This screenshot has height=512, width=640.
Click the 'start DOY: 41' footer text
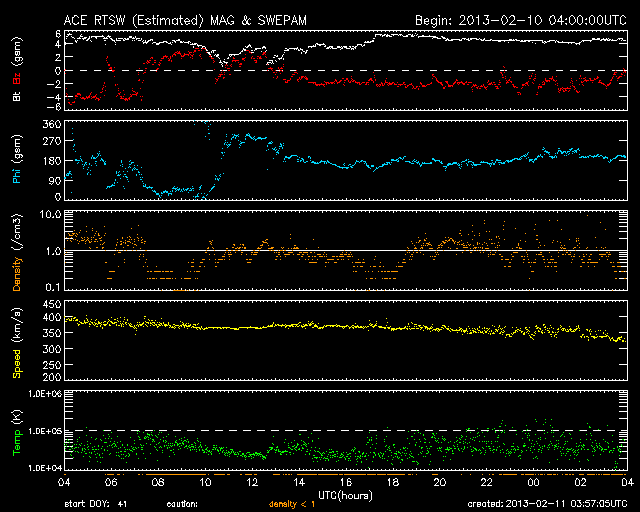(96, 504)
